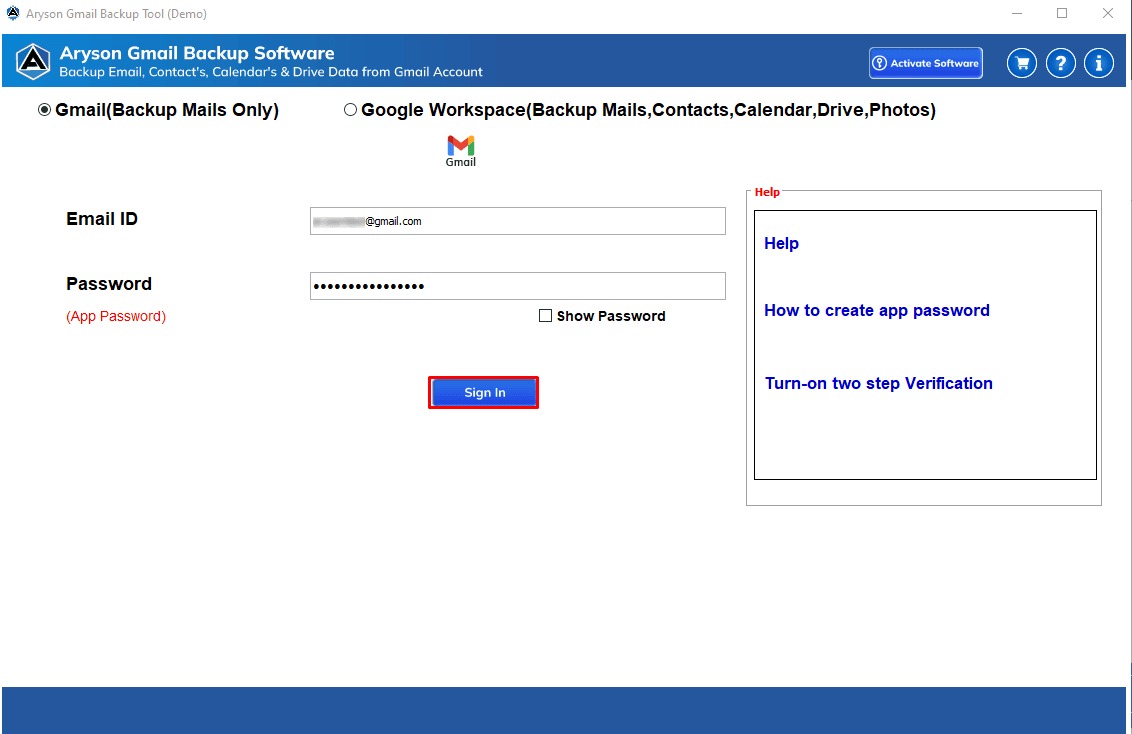Viewport: 1132px width, 734px height.
Task: Click the title bar application icon
Action: click(13, 14)
